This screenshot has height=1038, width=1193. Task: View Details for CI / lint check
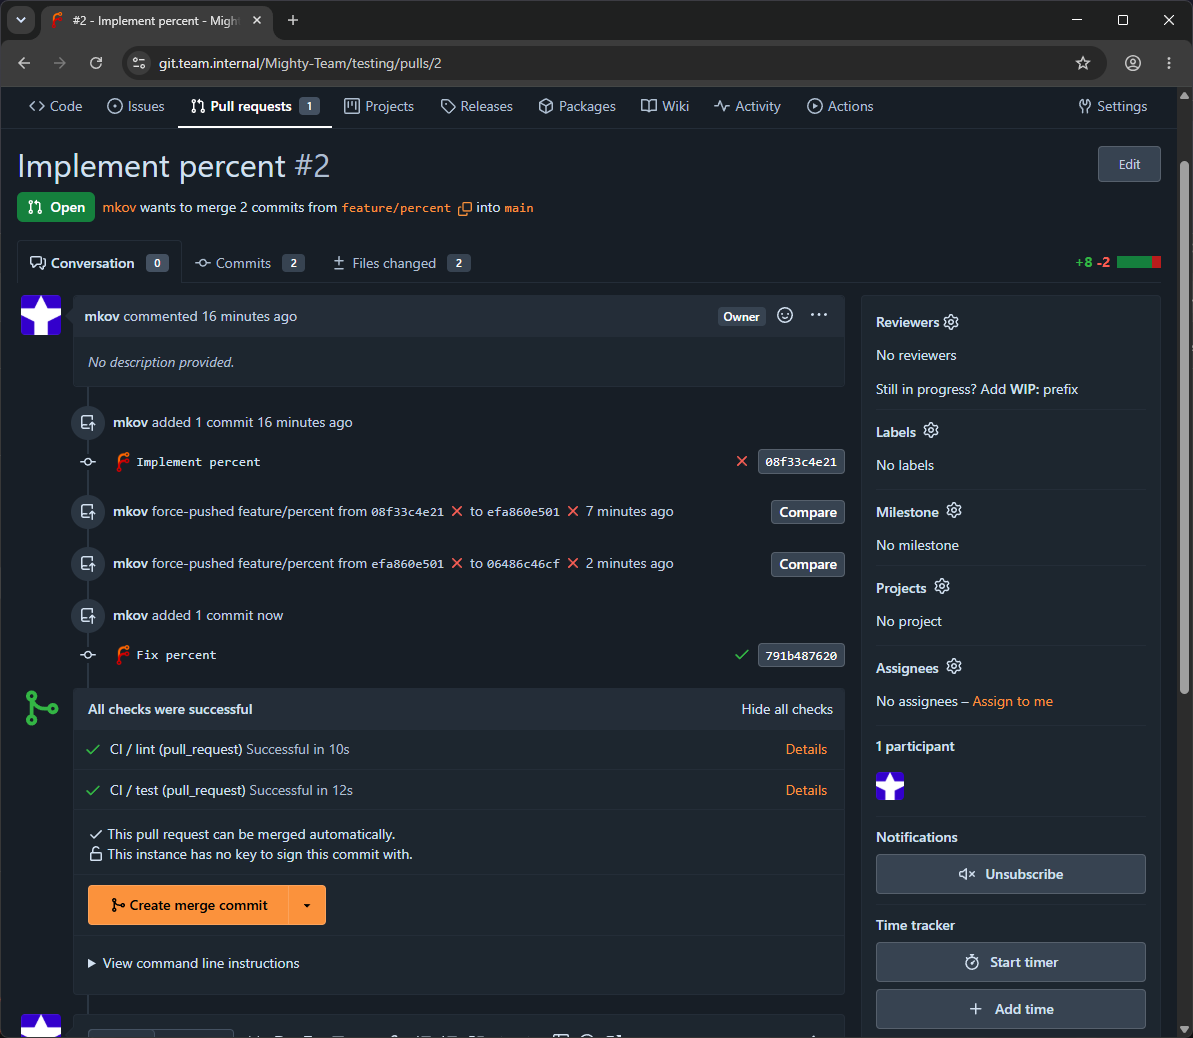click(806, 750)
